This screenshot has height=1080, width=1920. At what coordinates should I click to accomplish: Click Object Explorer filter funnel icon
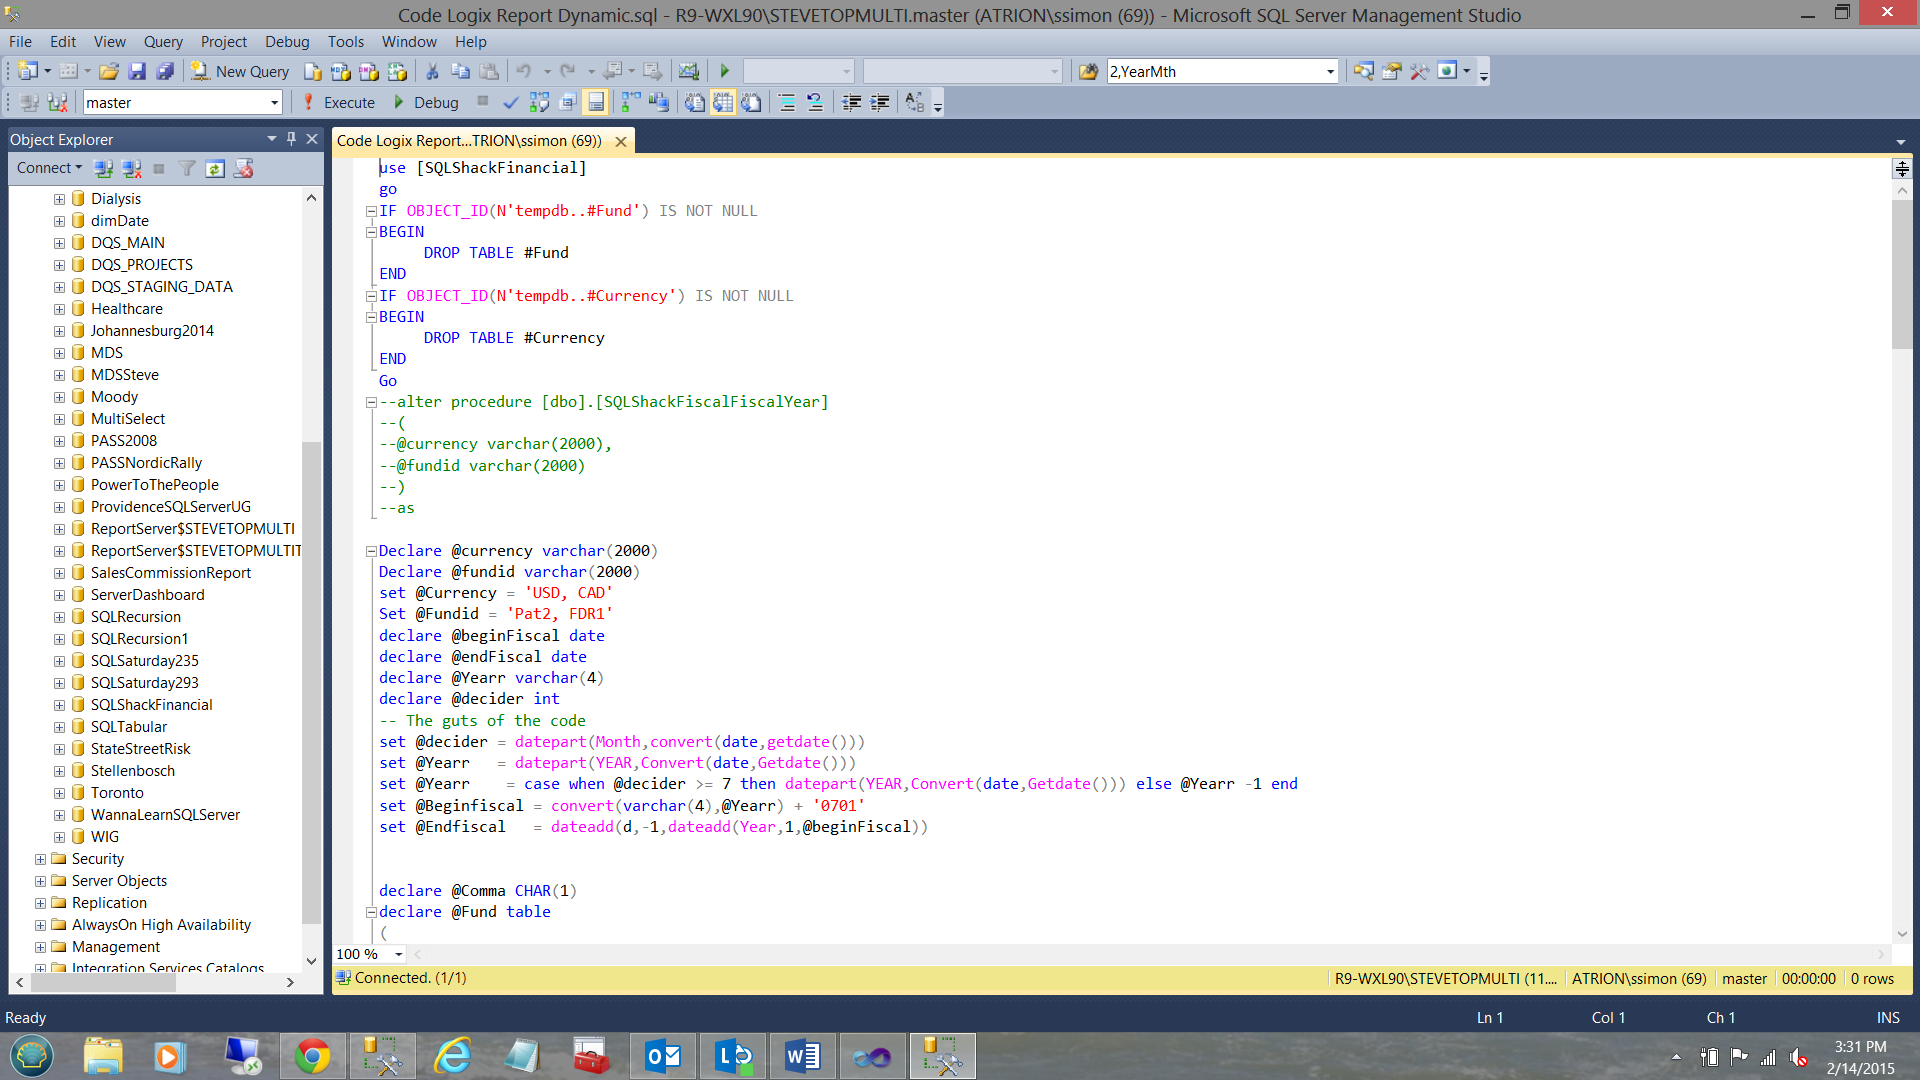point(187,168)
